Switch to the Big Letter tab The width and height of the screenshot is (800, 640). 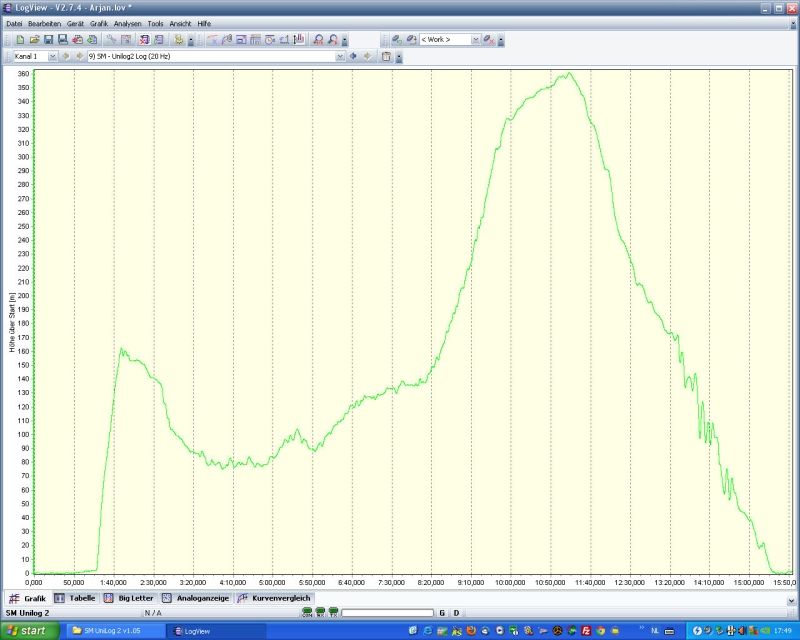click(129, 598)
